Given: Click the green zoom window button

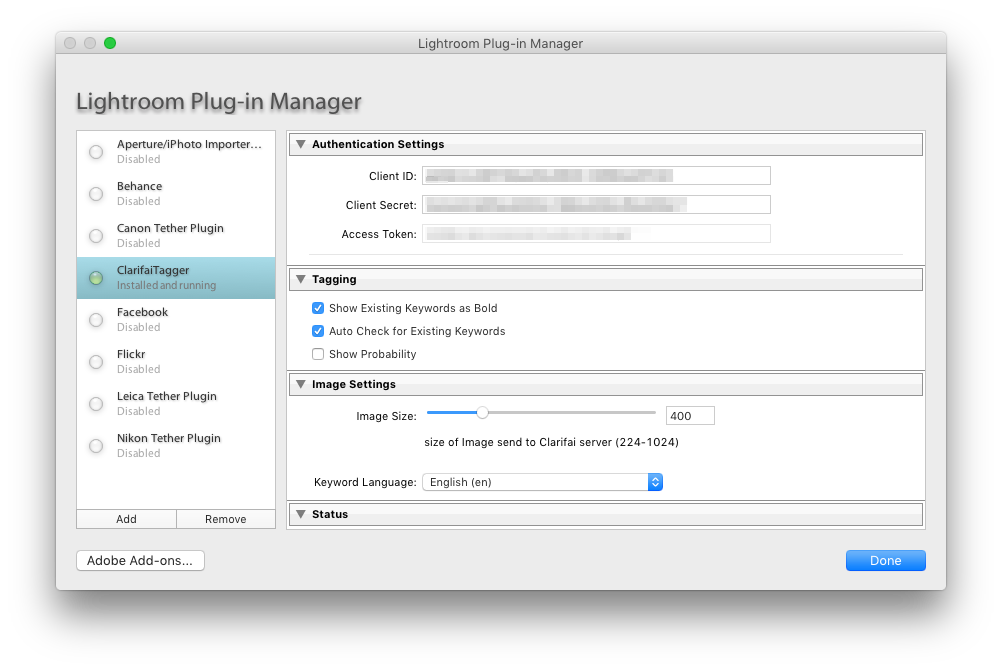Looking at the screenshot, I should pos(110,43).
